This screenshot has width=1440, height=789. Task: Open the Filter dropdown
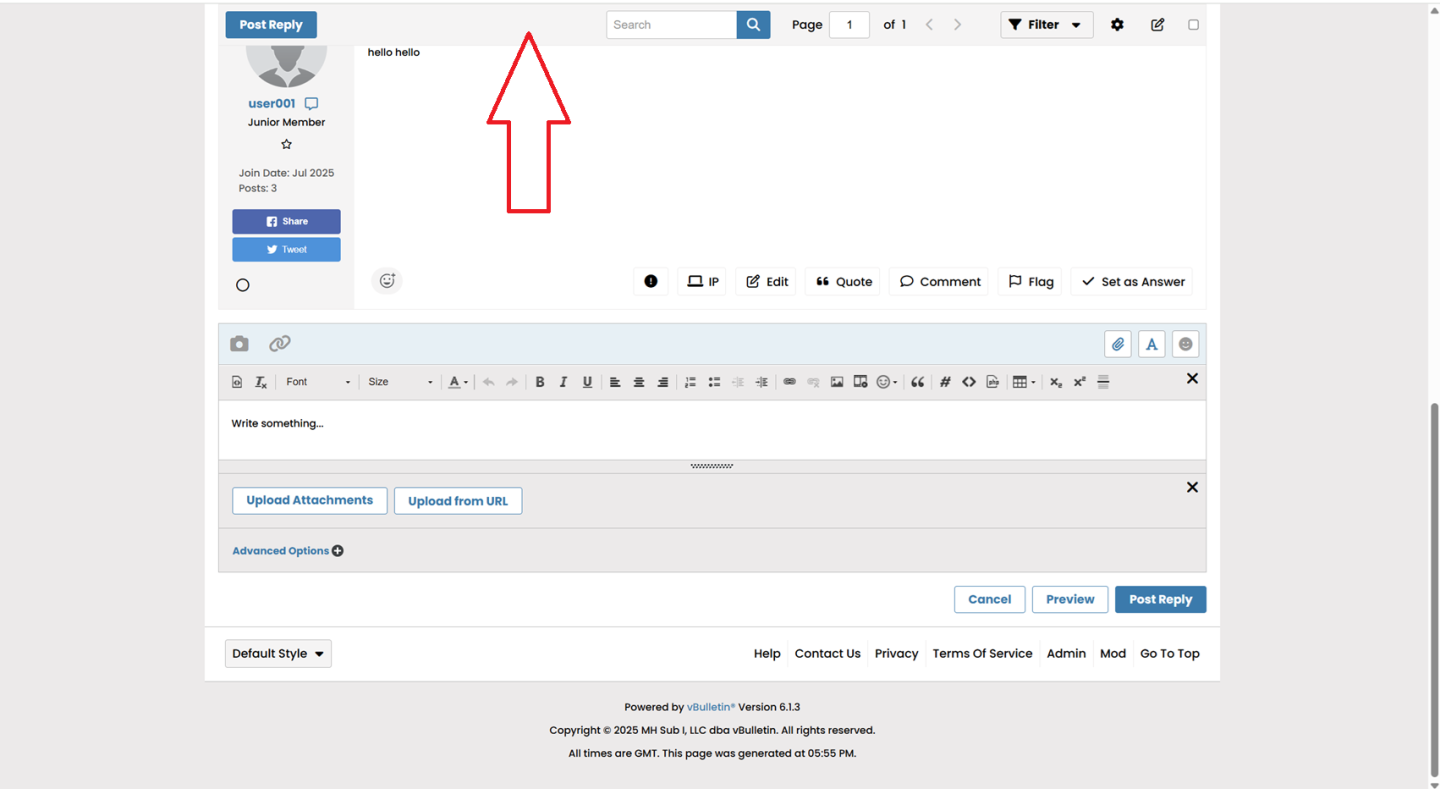click(x=1046, y=25)
